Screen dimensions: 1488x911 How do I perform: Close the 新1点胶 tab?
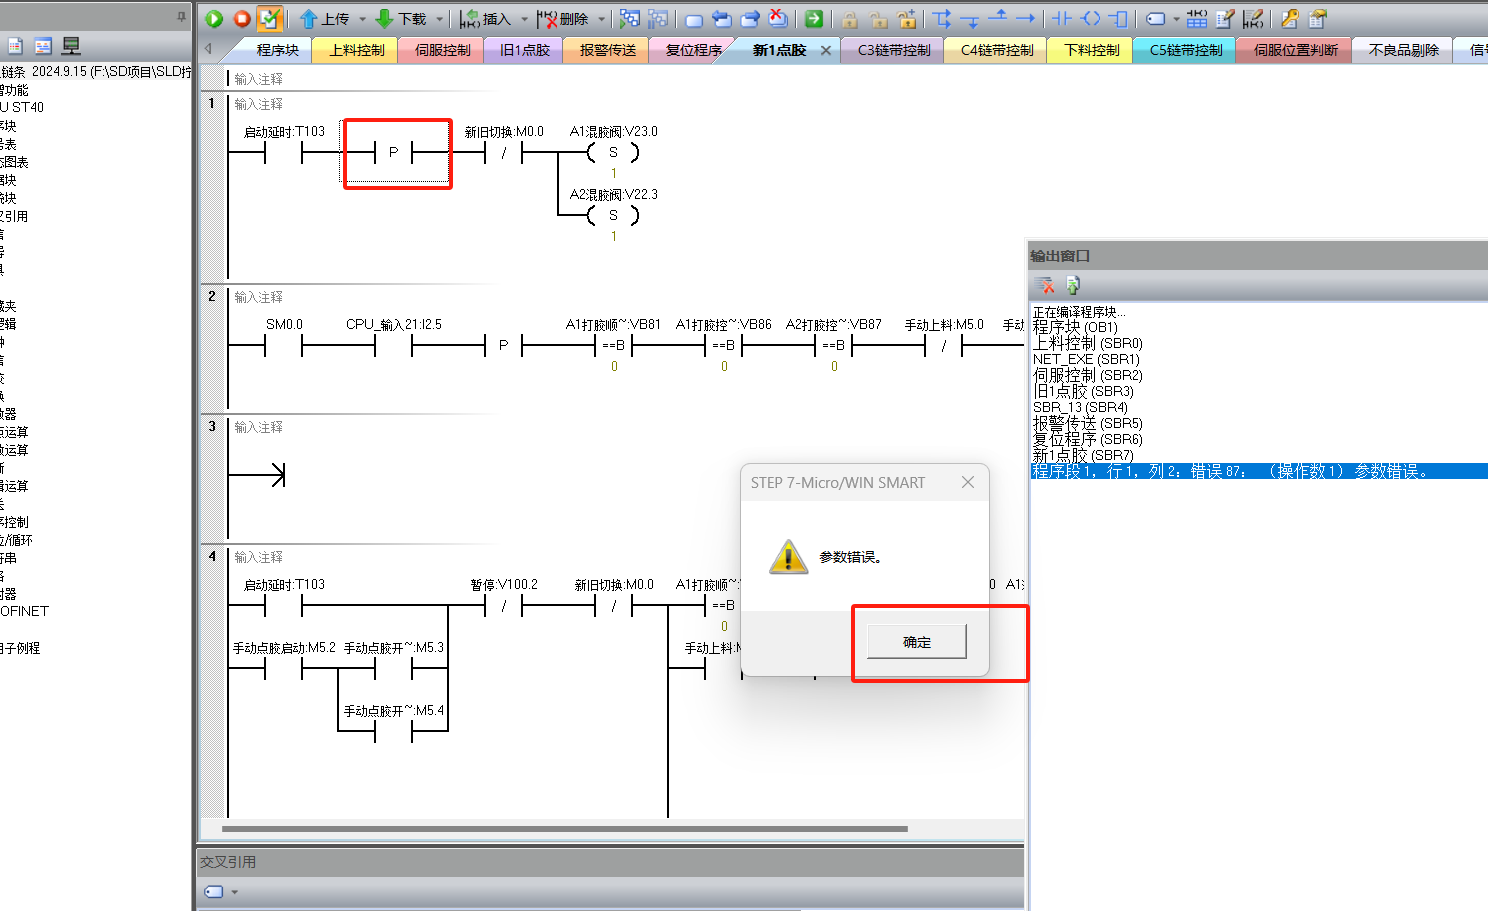click(826, 51)
